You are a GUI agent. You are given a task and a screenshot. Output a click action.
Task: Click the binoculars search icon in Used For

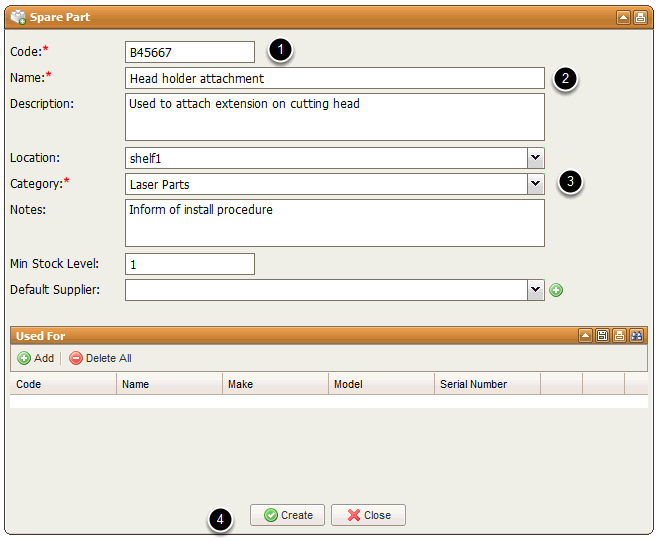coord(636,336)
